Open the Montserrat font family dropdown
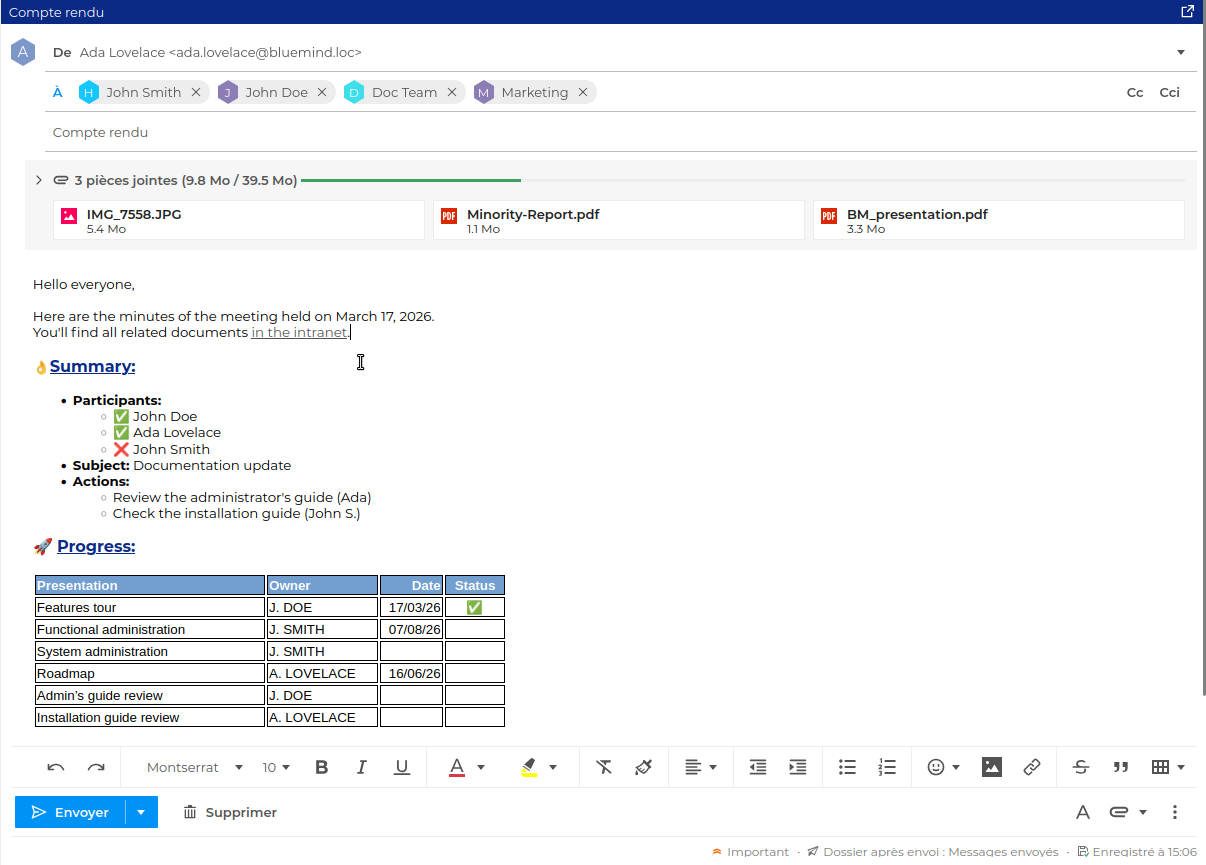The height and width of the screenshot is (865, 1206). pyautogui.click(x=195, y=767)
